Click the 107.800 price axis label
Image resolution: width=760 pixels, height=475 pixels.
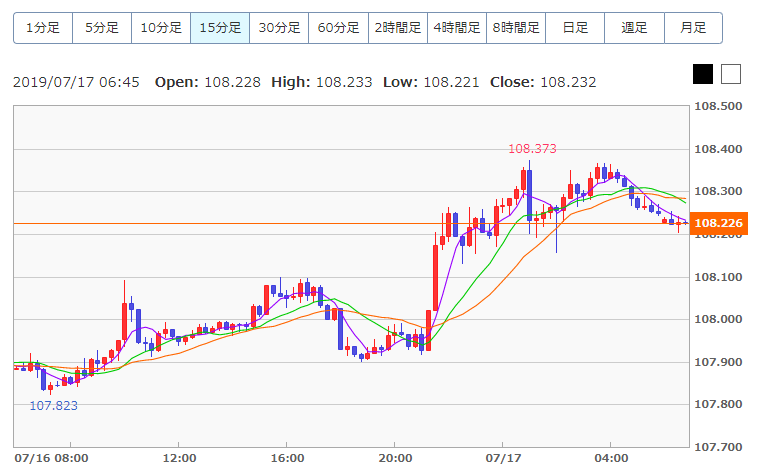718,404
